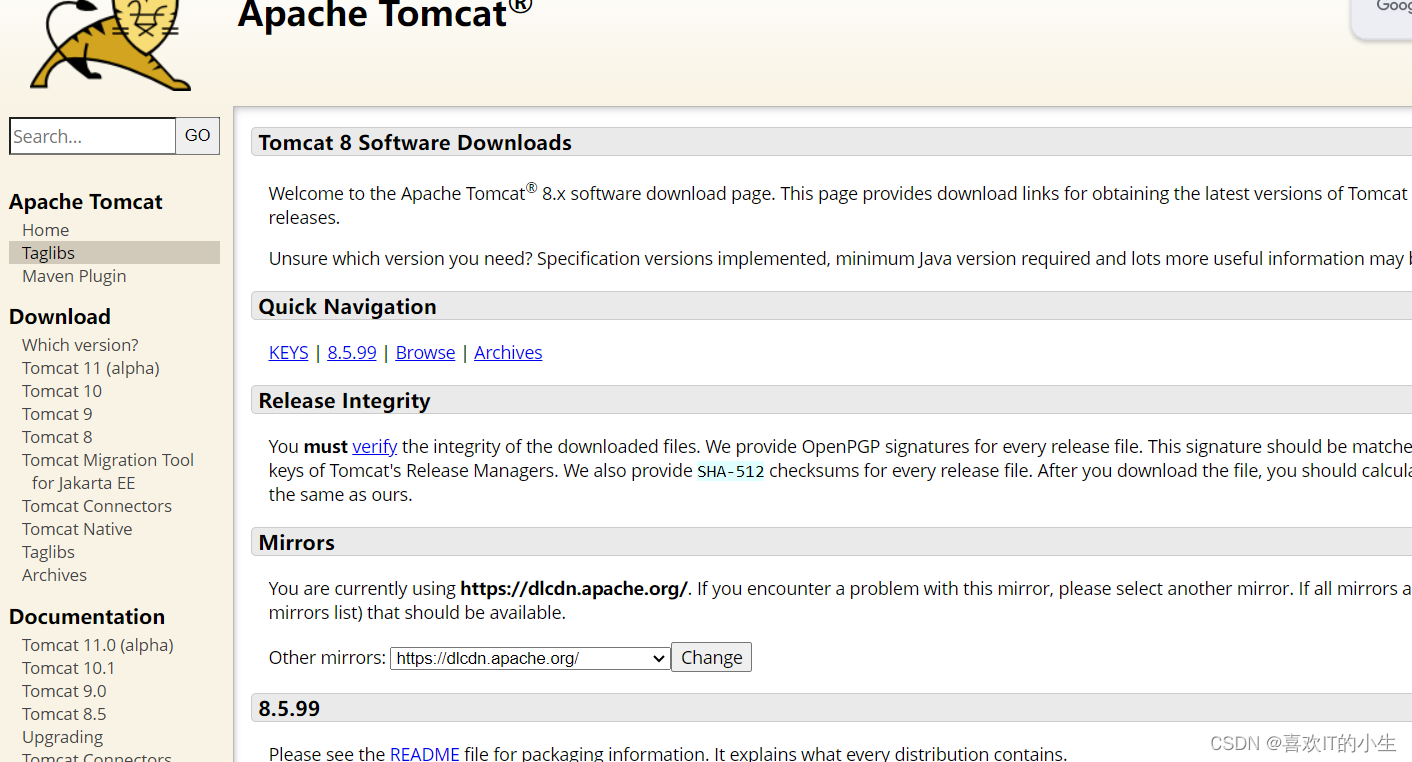This screenshot has height=762, width=1412.
Task: Open the KEYS link in Quick Navigation
Action: [288, 352]
